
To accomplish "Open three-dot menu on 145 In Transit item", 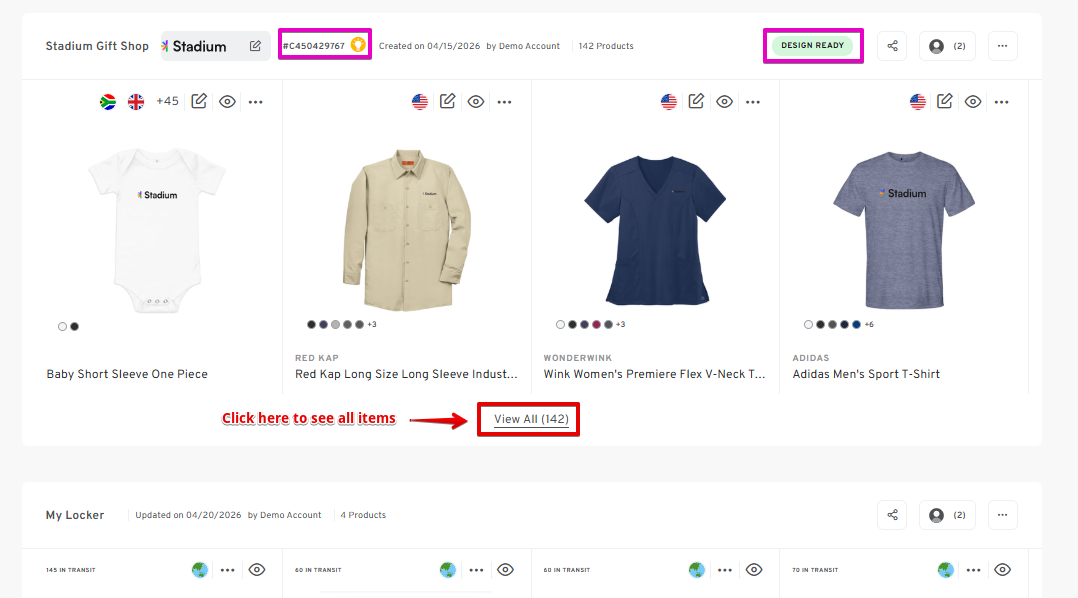I will click(228, 570).
